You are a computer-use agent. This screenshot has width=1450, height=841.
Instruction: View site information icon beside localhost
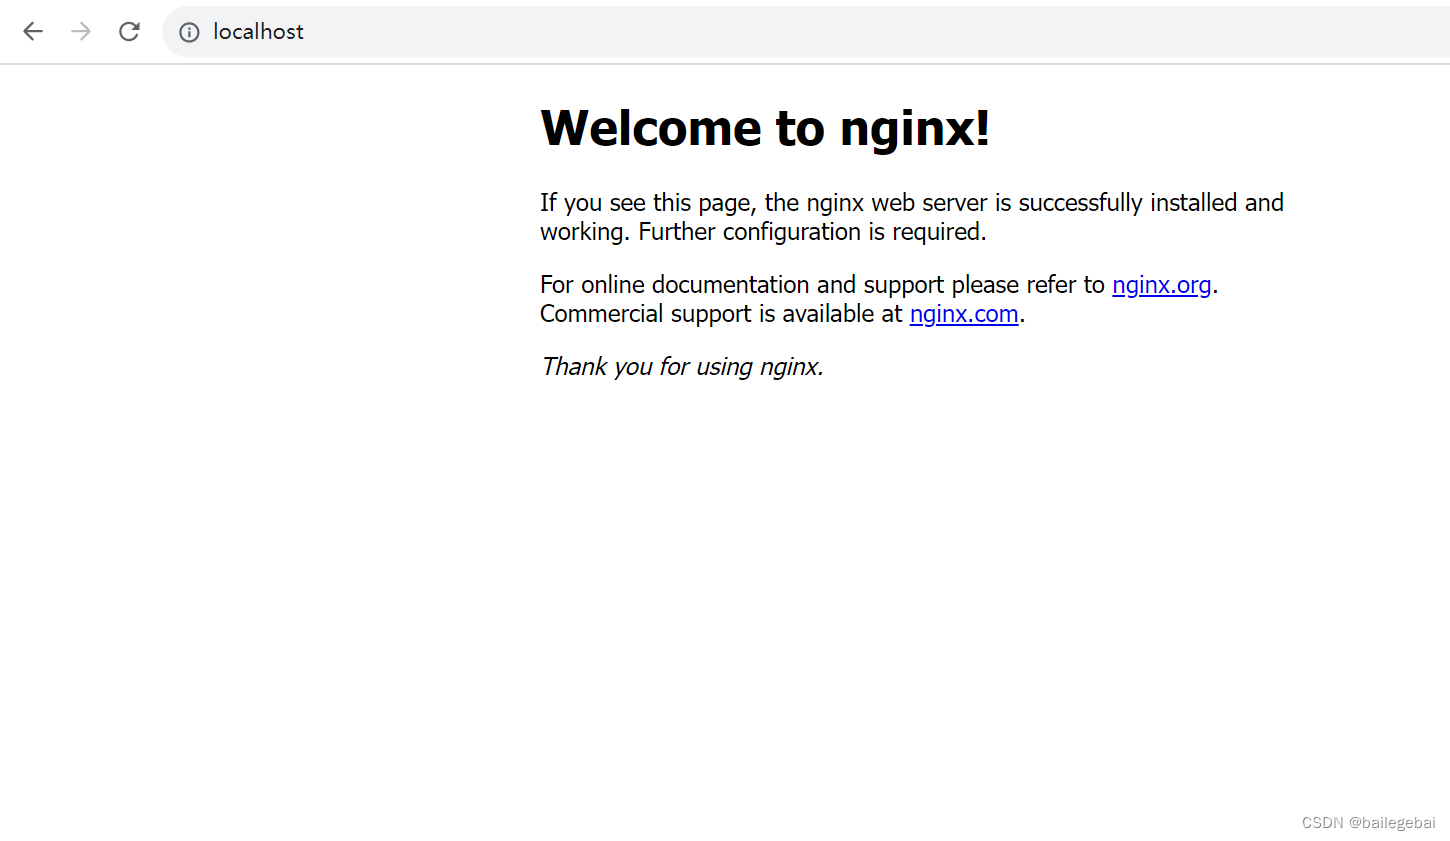[189, 32]
